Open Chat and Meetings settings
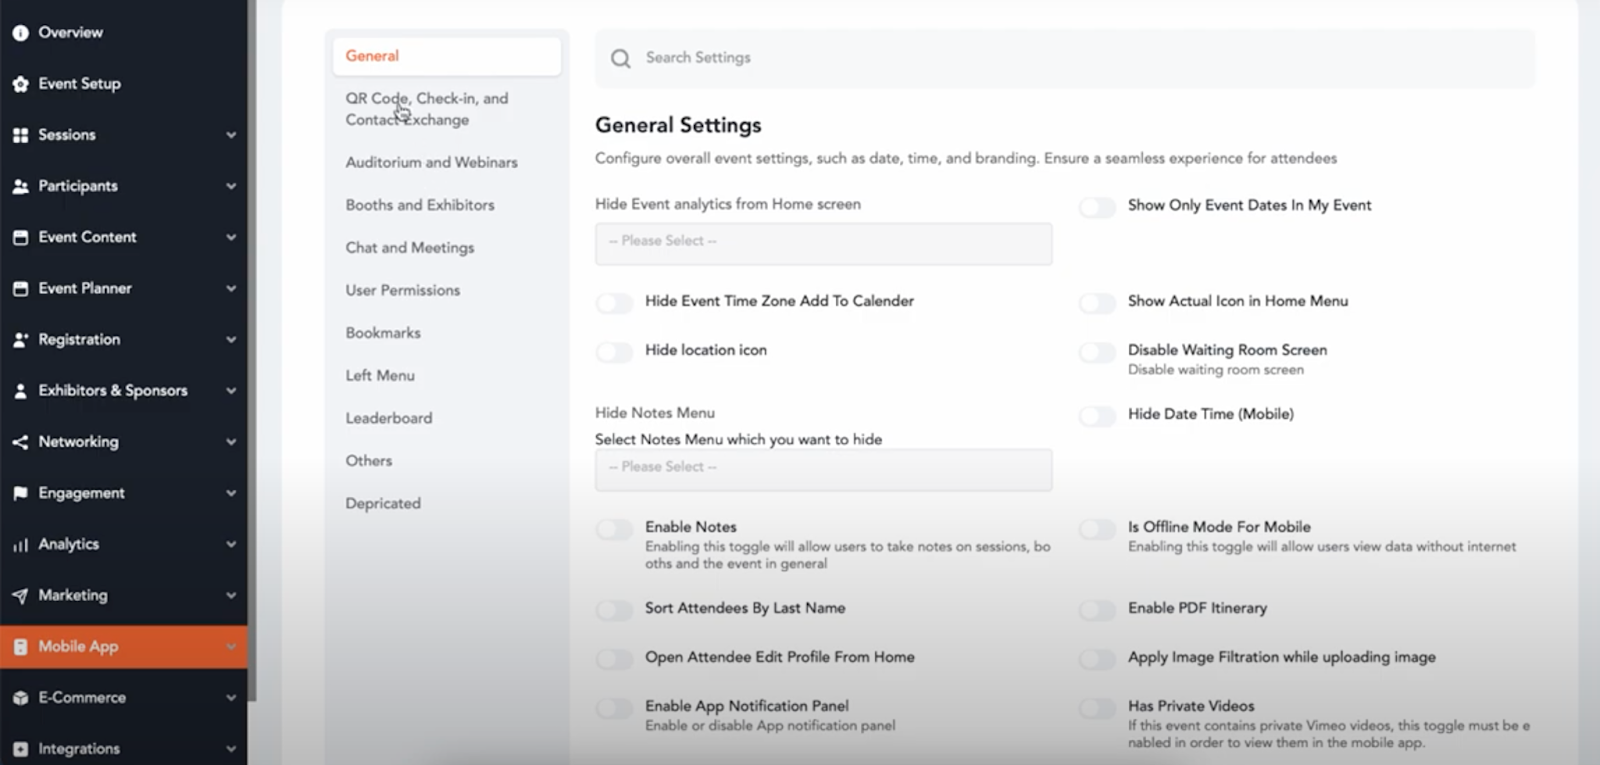The height and width of the screenshot is (765, 1600). tap(410, 248)
